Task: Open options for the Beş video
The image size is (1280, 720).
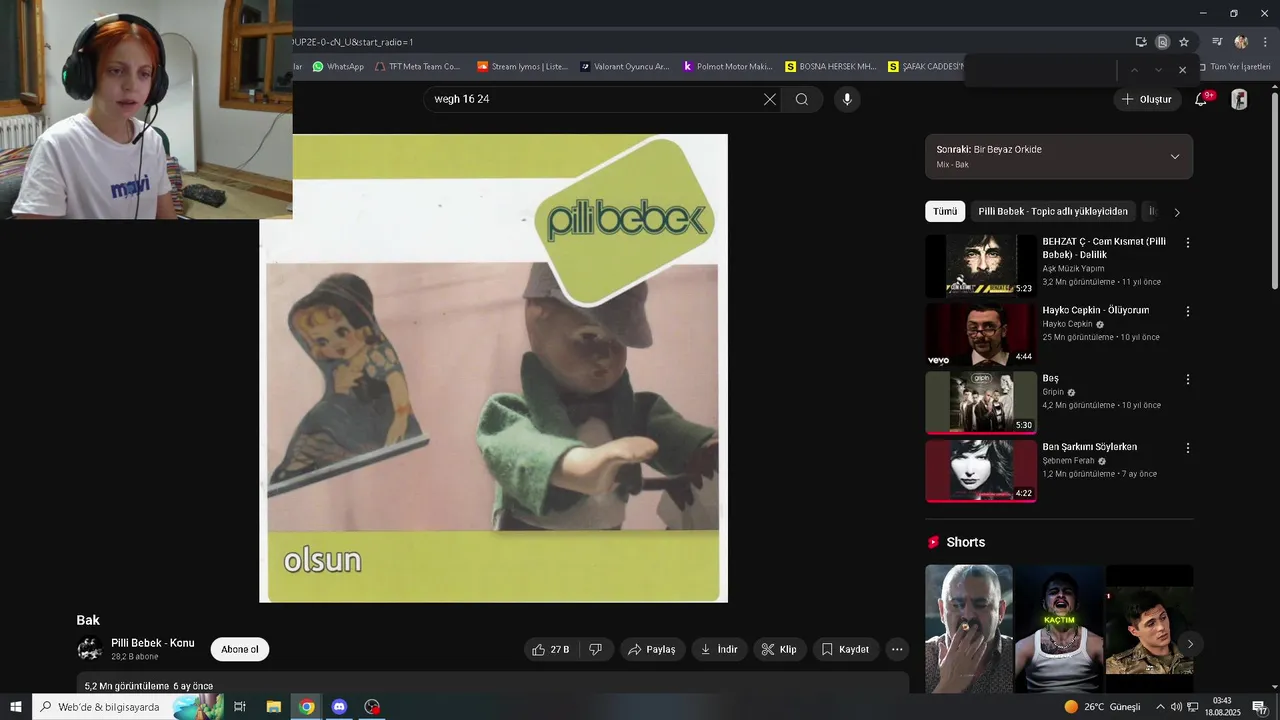Action: pos(1188,379)
